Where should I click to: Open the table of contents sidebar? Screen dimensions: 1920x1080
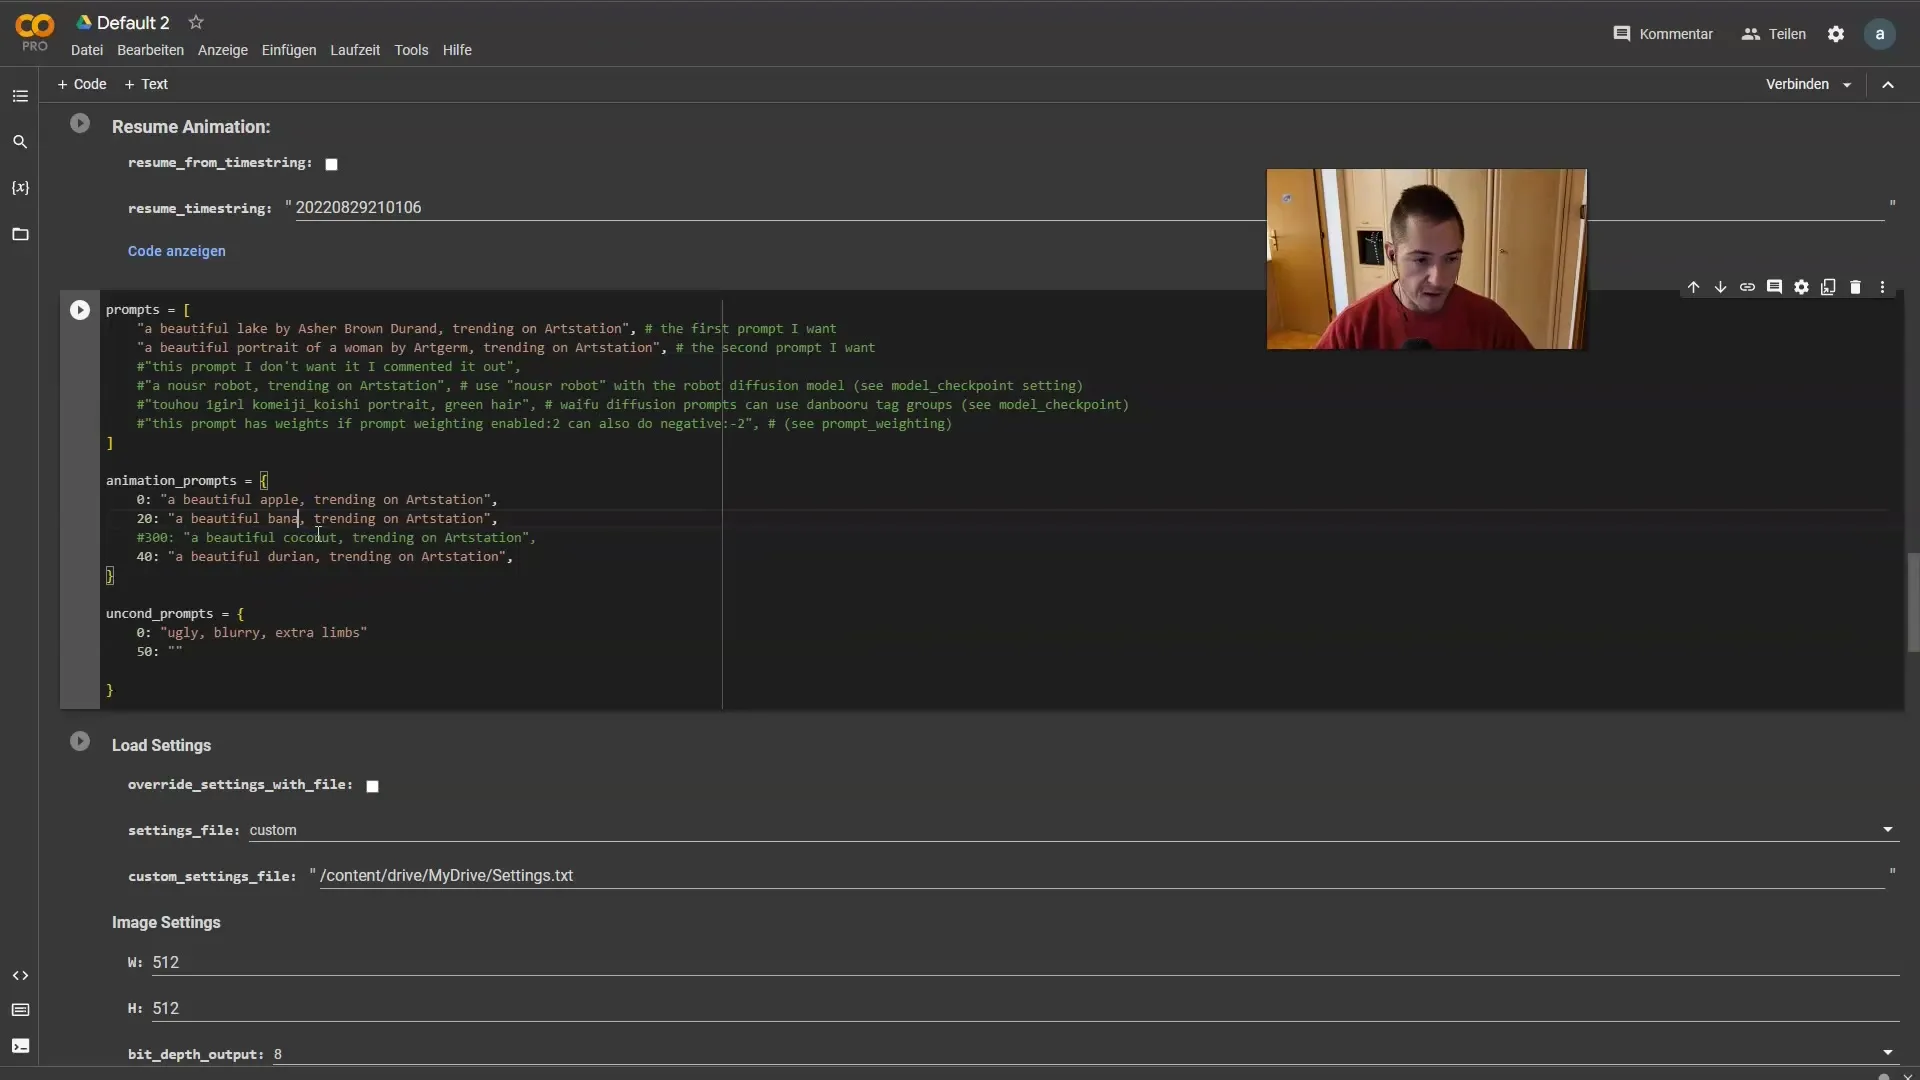tap(20, 96)
